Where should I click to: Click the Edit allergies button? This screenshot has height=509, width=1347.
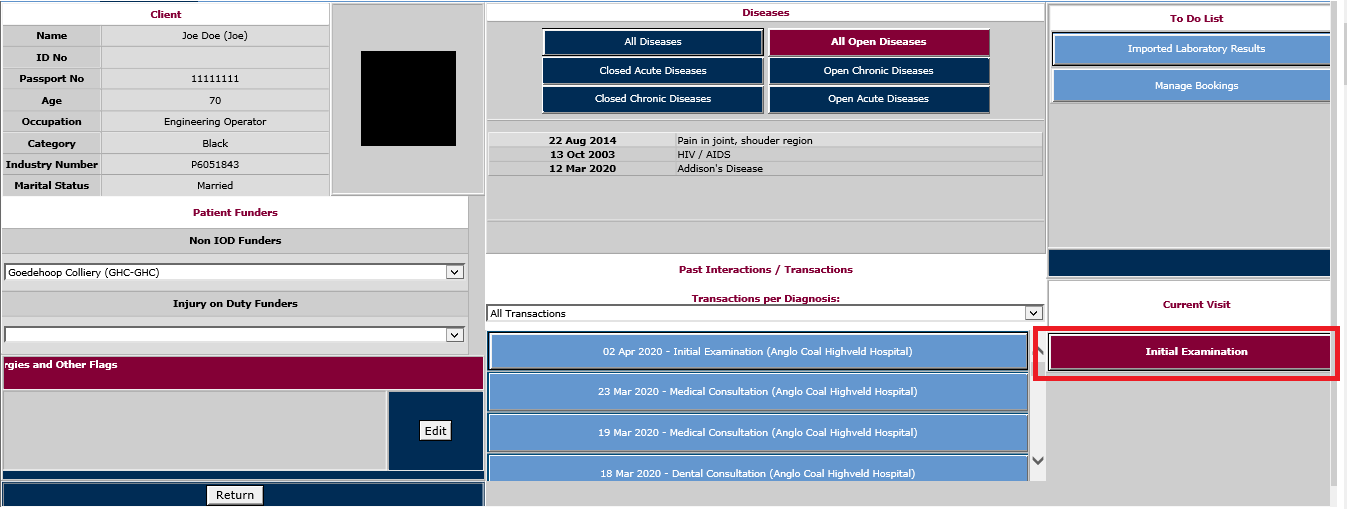(x=435, y=431)
